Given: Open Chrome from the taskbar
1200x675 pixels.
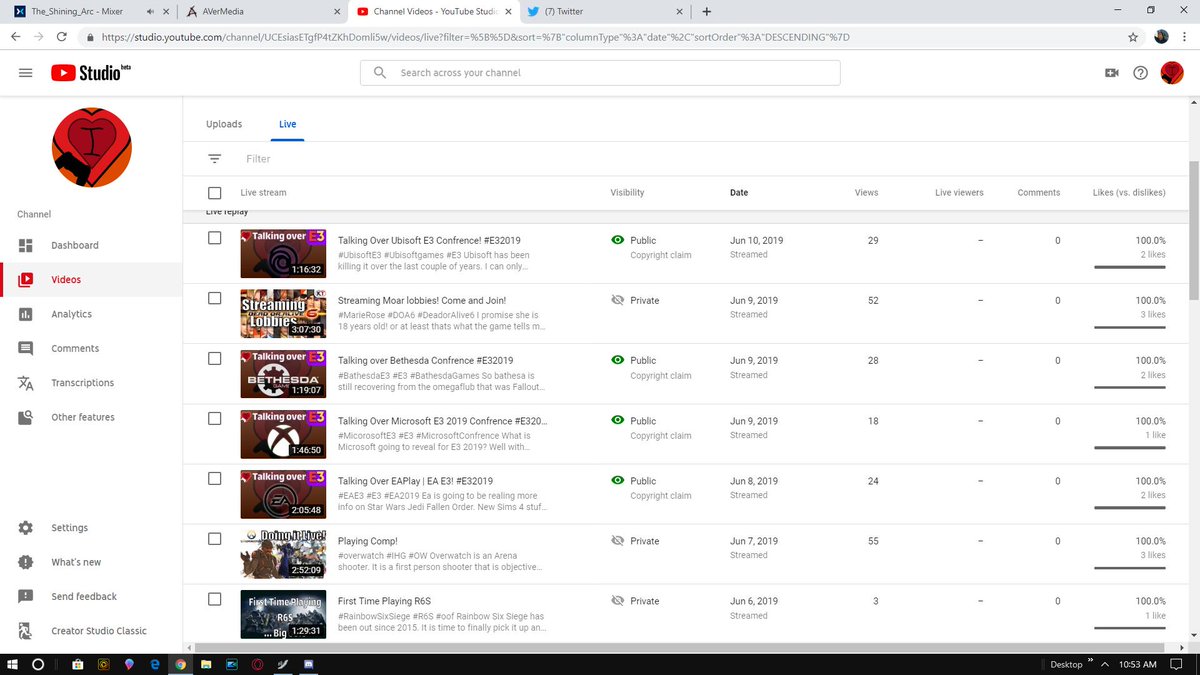Looking at the screenshot, I should [180, 664].
